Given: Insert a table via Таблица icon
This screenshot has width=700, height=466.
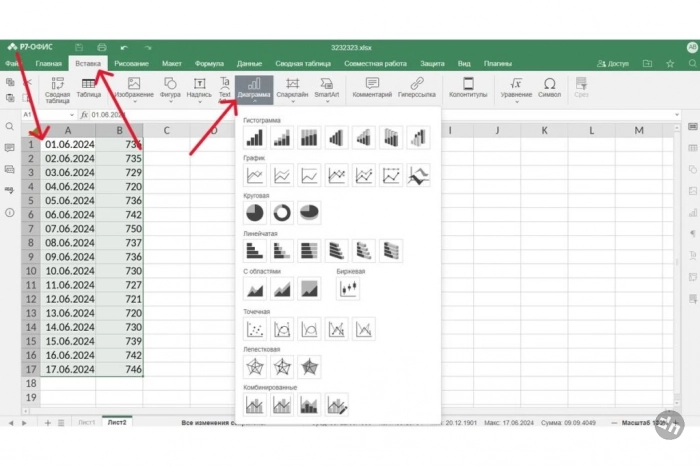Looking at the screenshot, I should [88, 89].
